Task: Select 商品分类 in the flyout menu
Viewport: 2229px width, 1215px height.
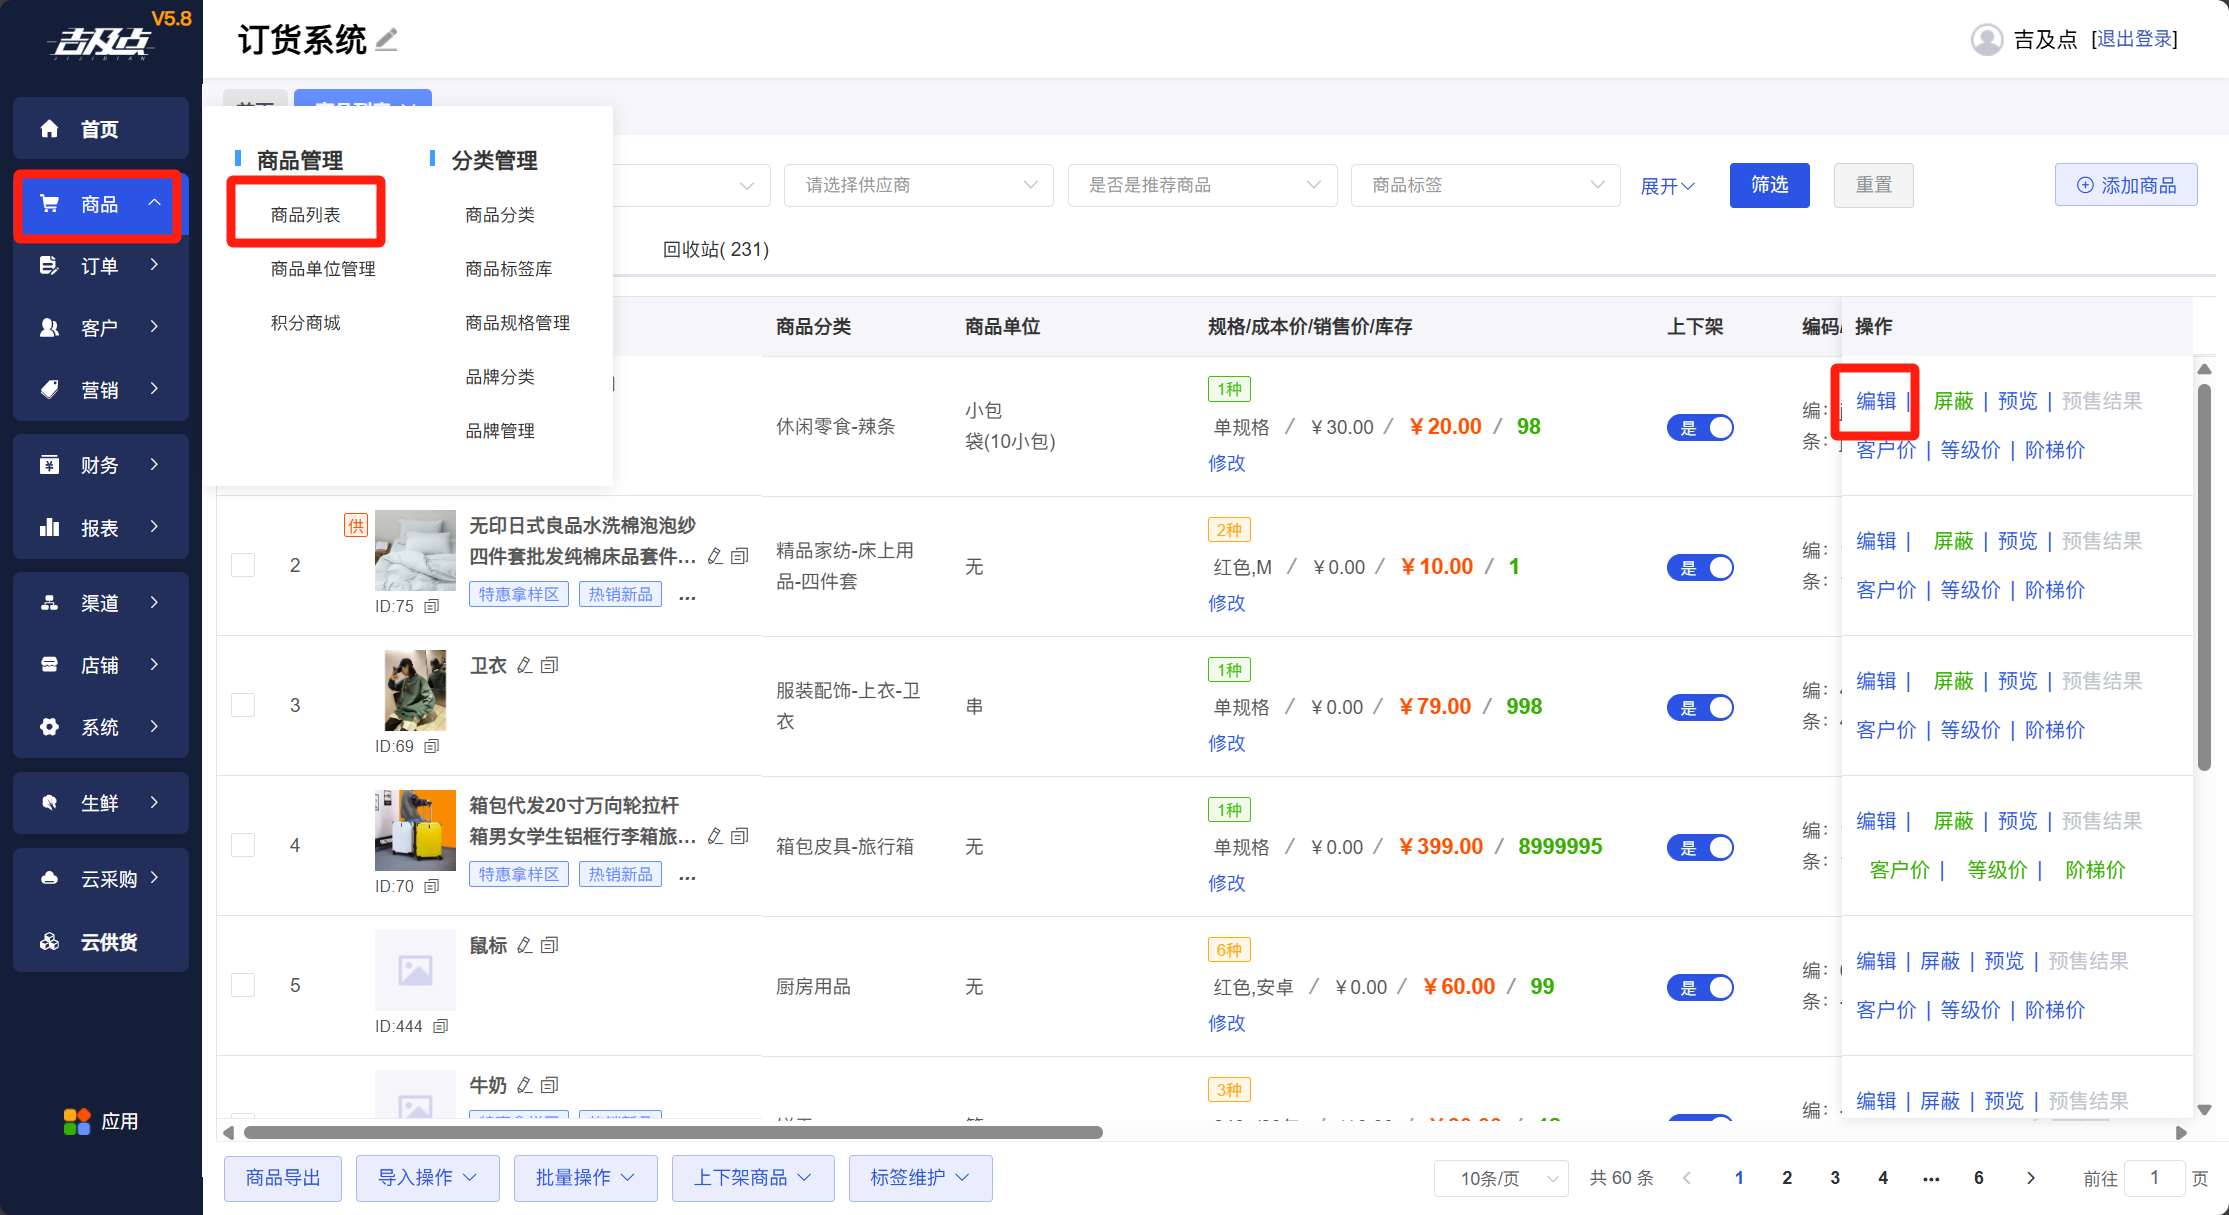Action: click(499, 215)
